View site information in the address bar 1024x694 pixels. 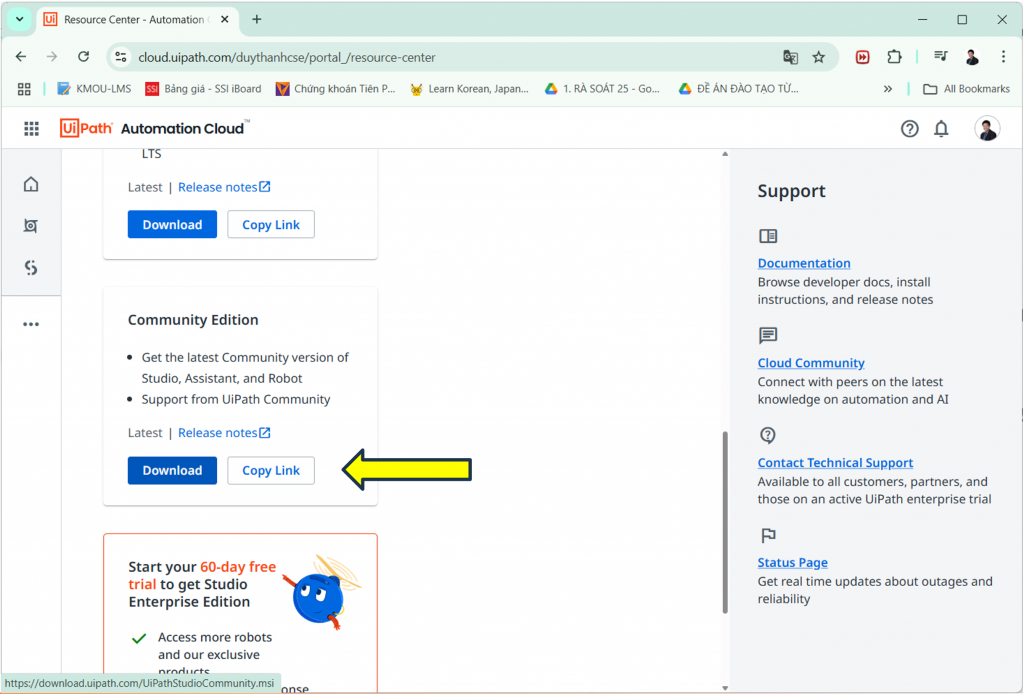(121, 57)
